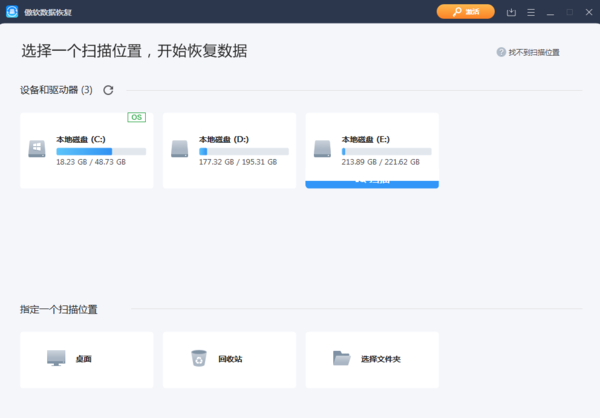Click the blue scan button under E: drive
Screen dimensions: 600x418
(371, 183)
